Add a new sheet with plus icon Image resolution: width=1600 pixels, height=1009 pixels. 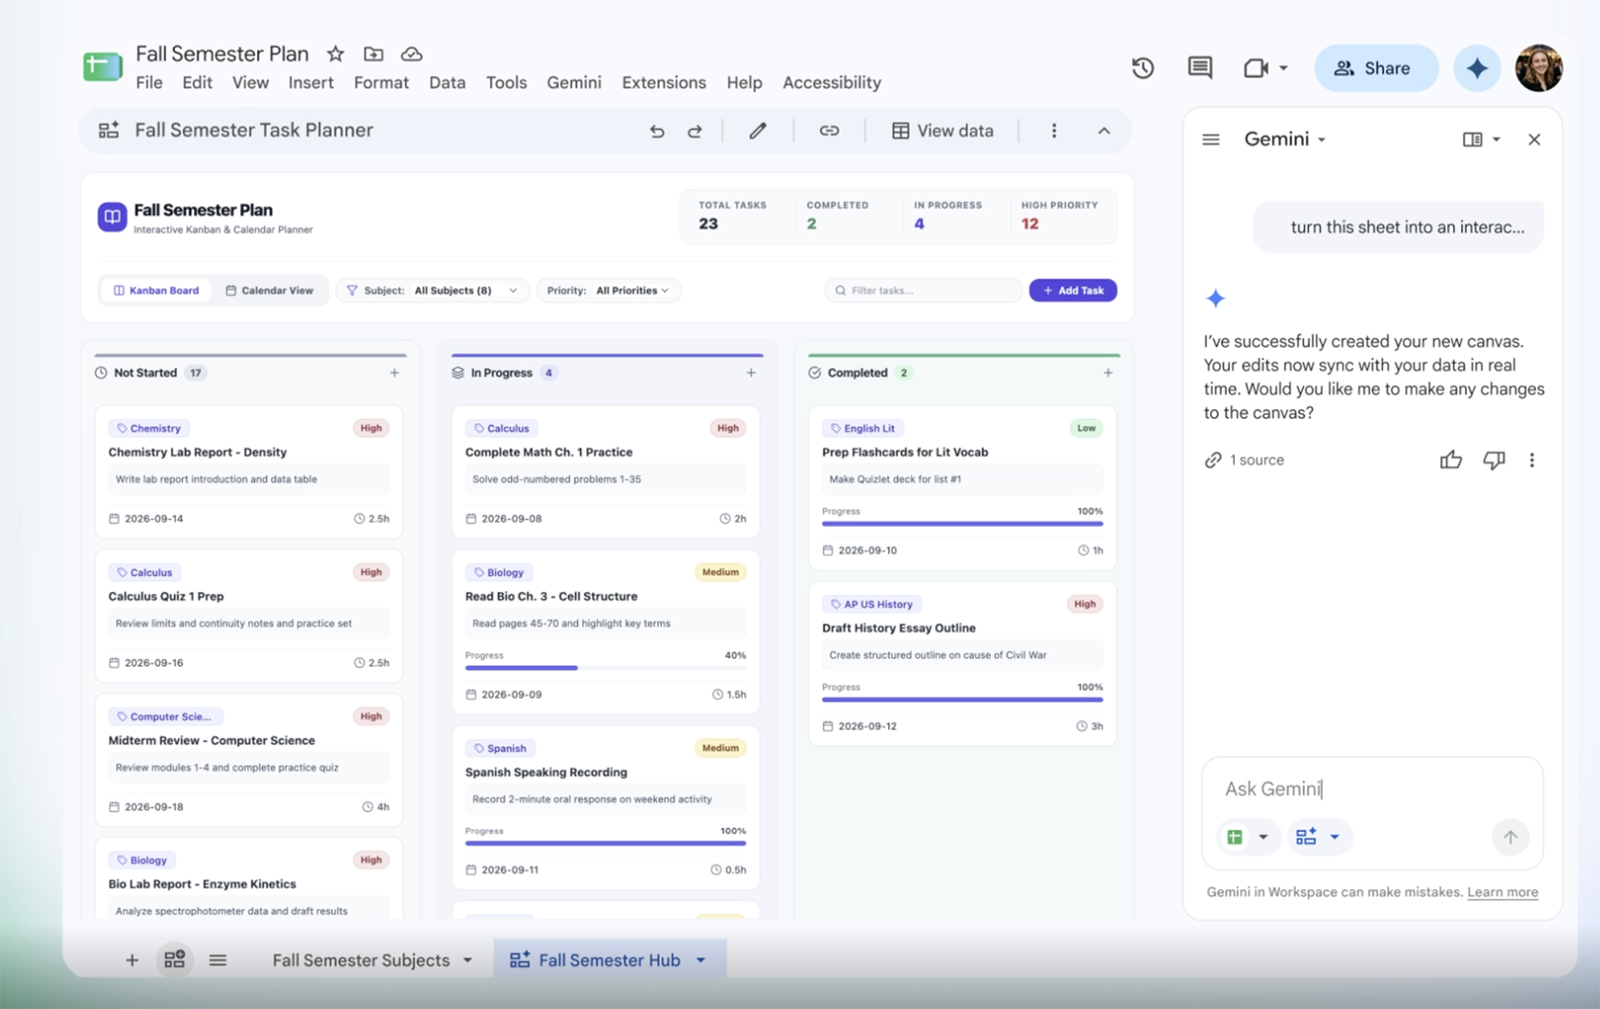[131, 960]
